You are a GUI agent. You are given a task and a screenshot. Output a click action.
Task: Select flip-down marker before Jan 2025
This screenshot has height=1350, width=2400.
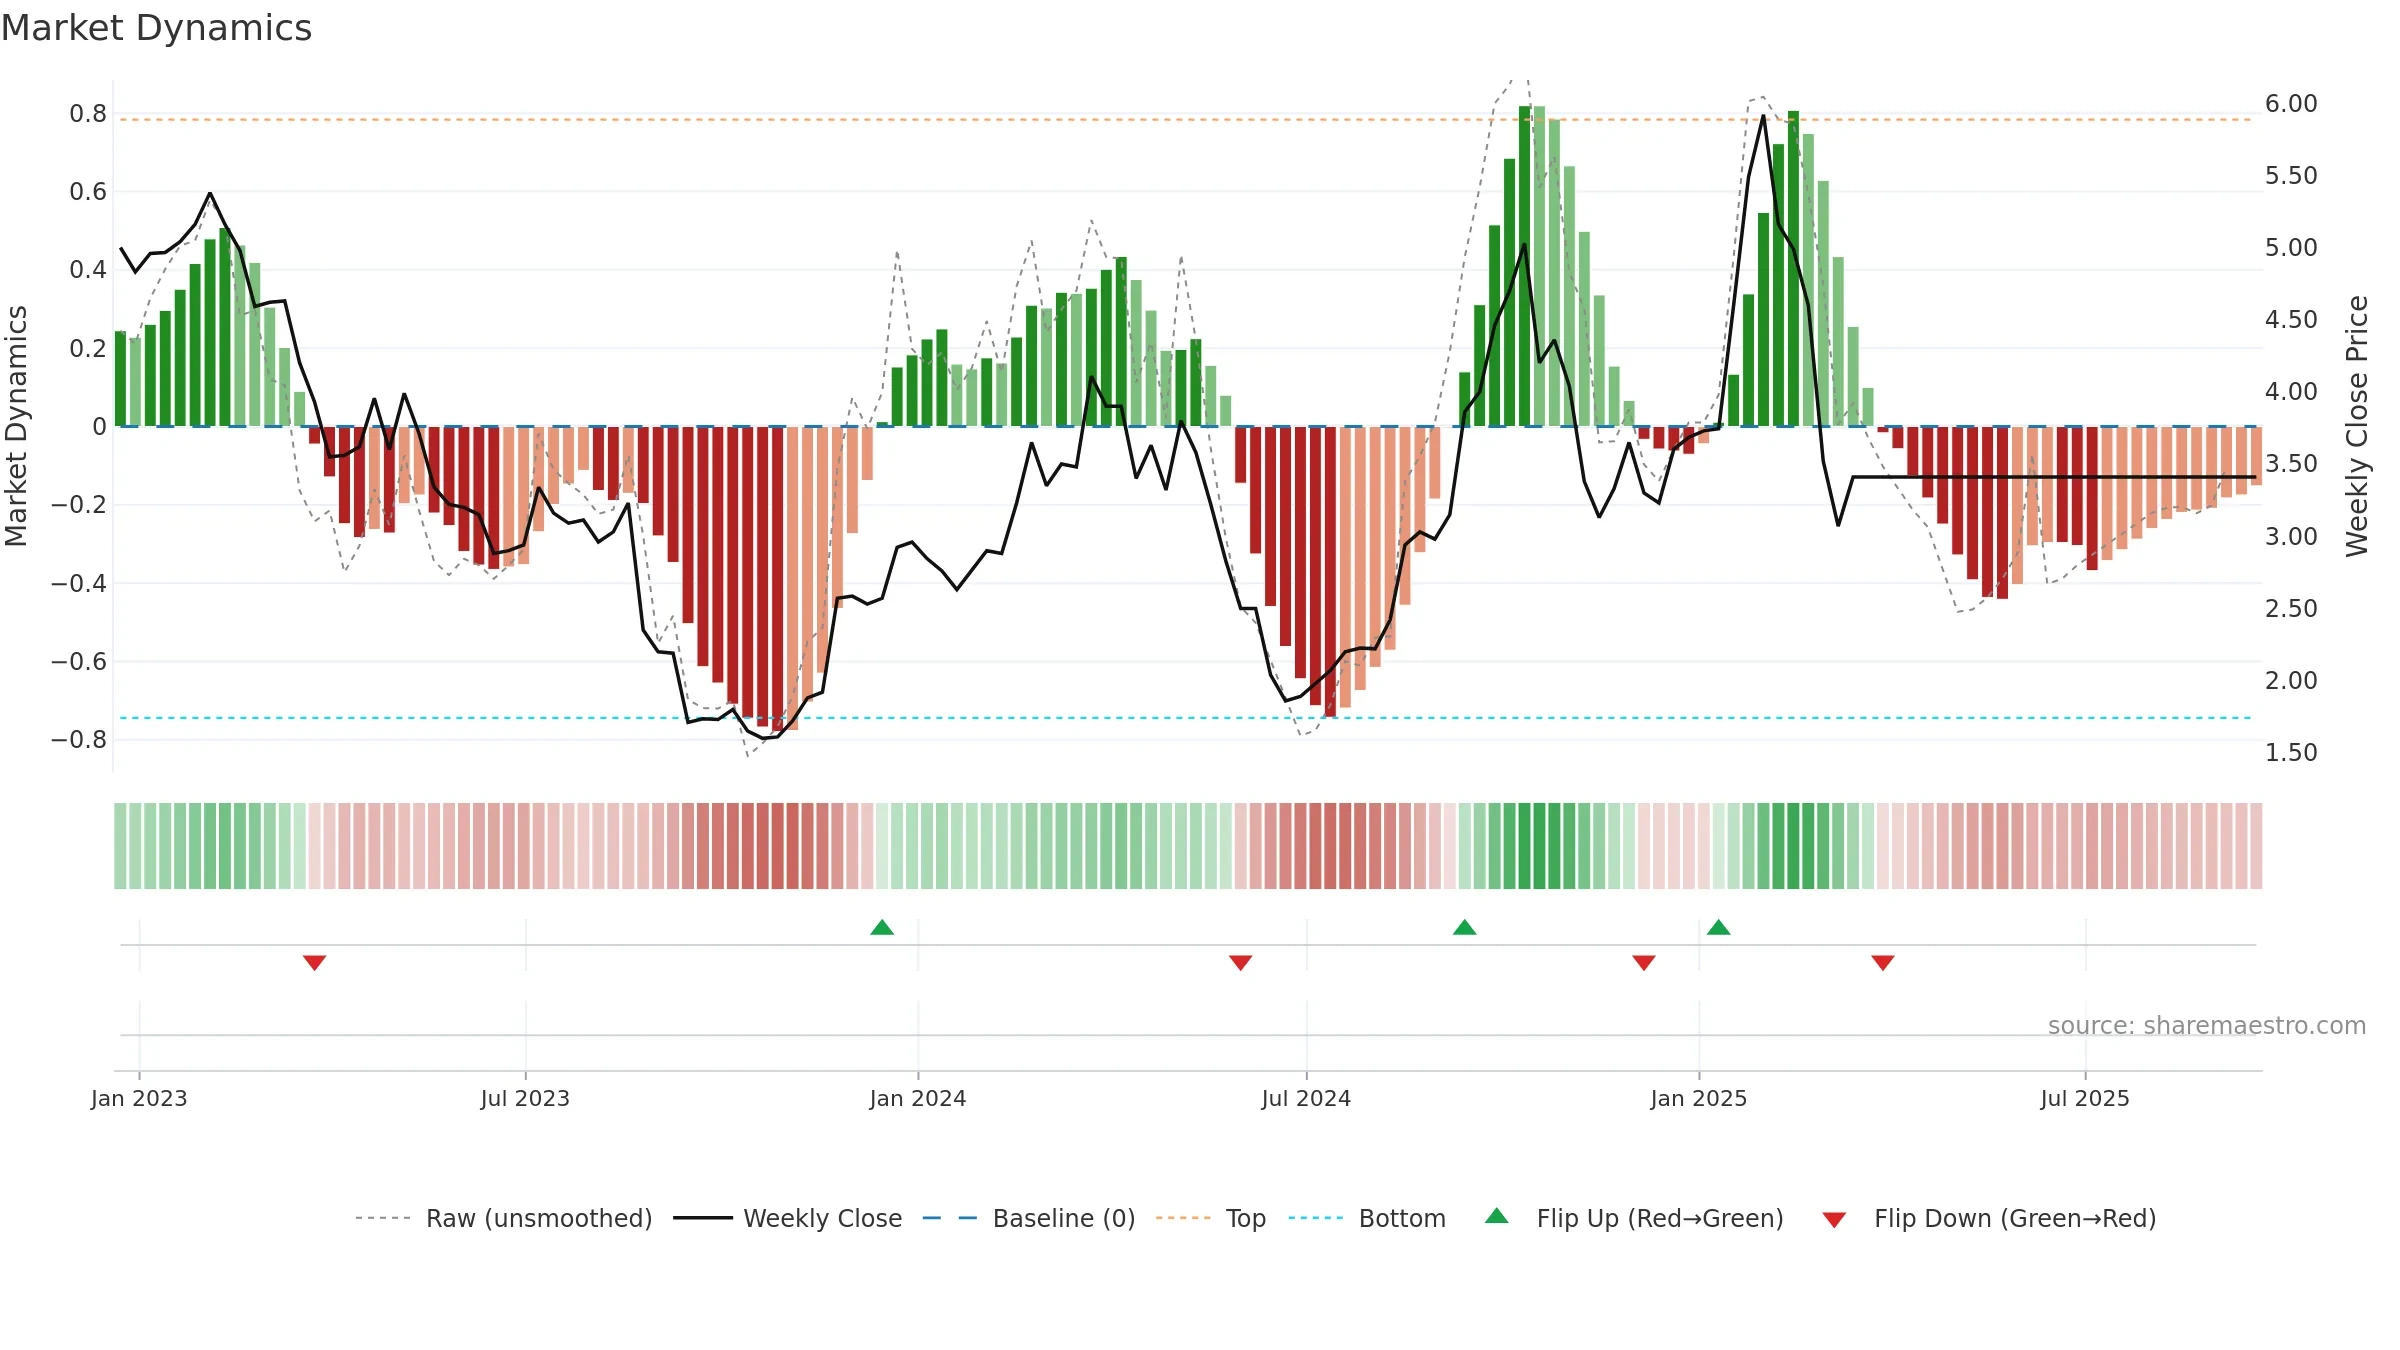(1644, 963)
